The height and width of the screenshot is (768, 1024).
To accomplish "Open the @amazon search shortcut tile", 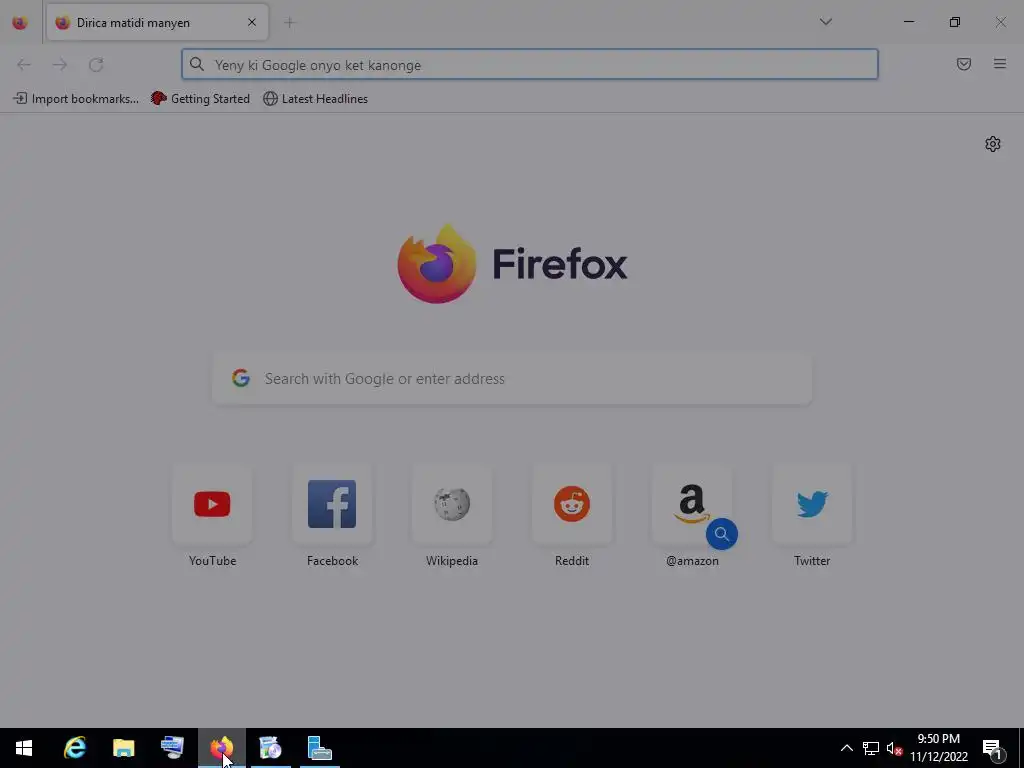I will pos(692,504).
